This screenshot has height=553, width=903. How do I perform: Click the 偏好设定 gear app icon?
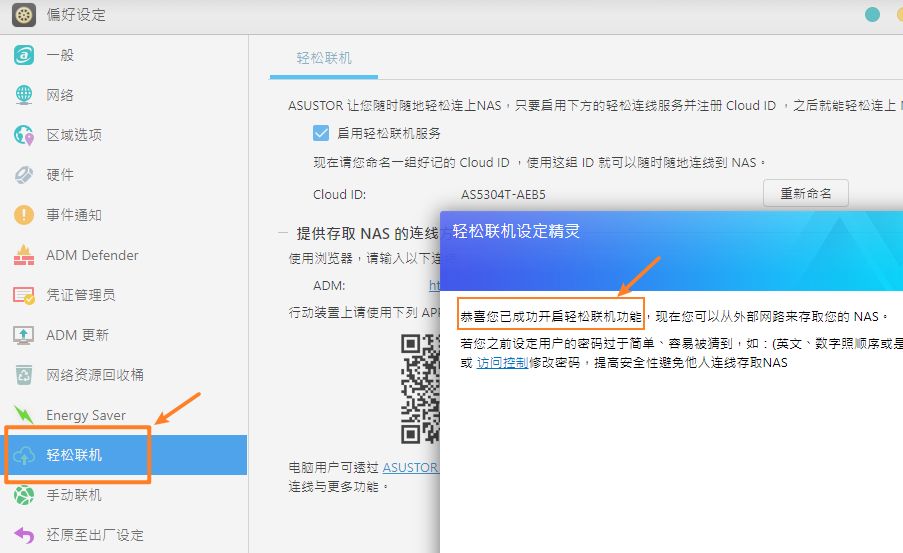tap(24, 15)
